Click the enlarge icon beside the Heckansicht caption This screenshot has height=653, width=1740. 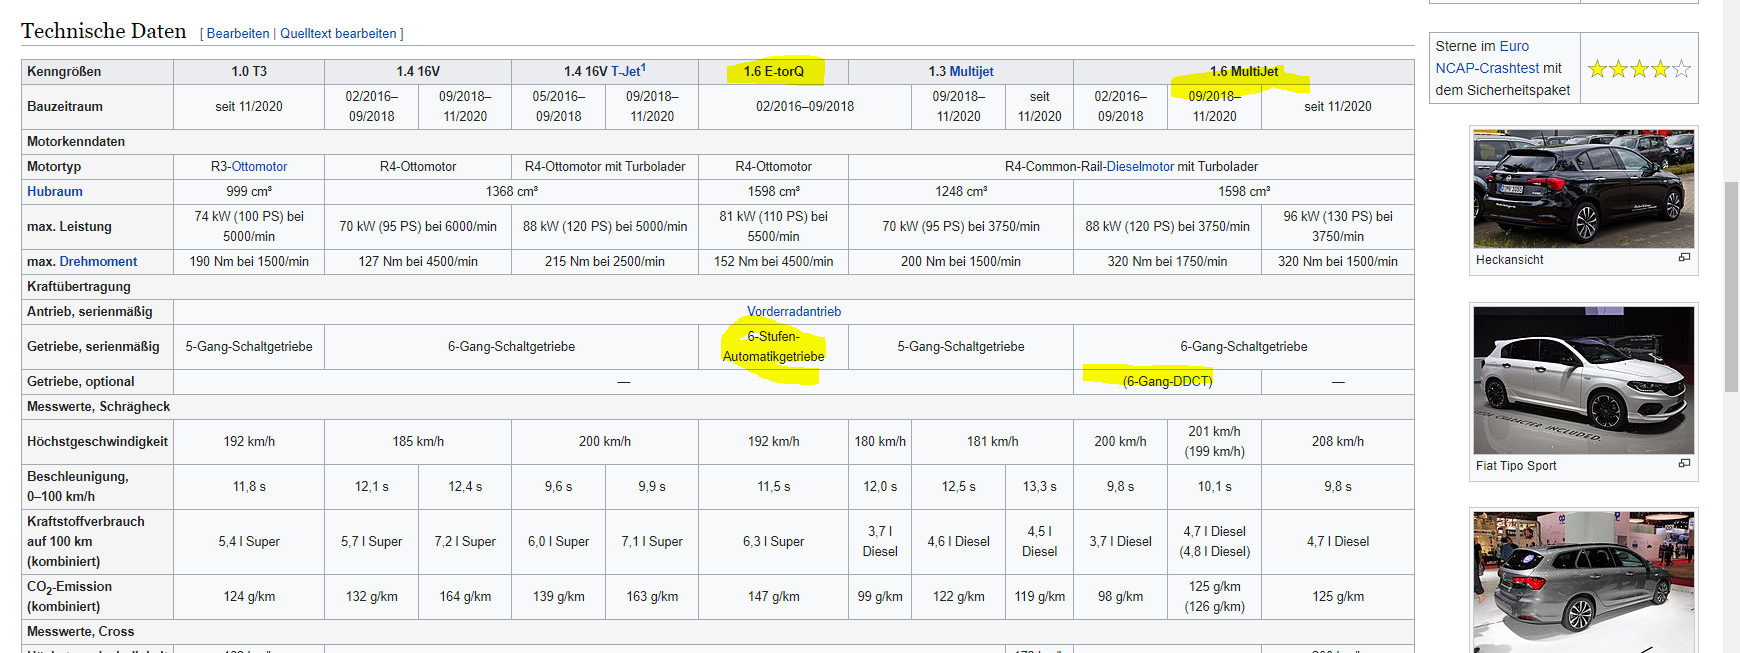click(1684, 258)
